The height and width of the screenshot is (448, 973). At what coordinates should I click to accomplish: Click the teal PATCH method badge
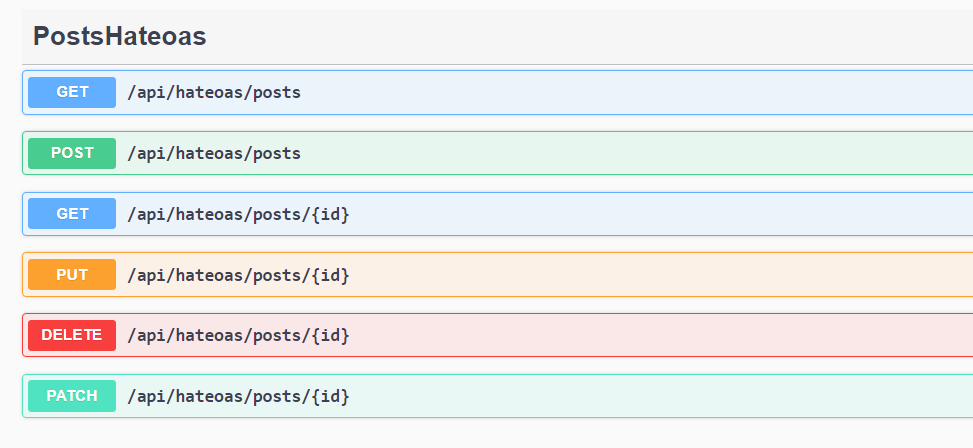(x=72, y=396)
